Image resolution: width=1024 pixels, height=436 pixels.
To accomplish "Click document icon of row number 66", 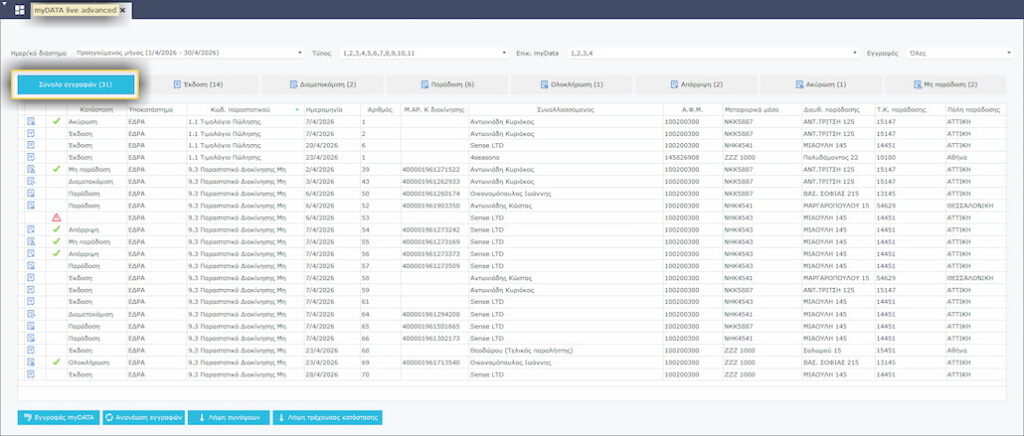I will coord(31,338).
